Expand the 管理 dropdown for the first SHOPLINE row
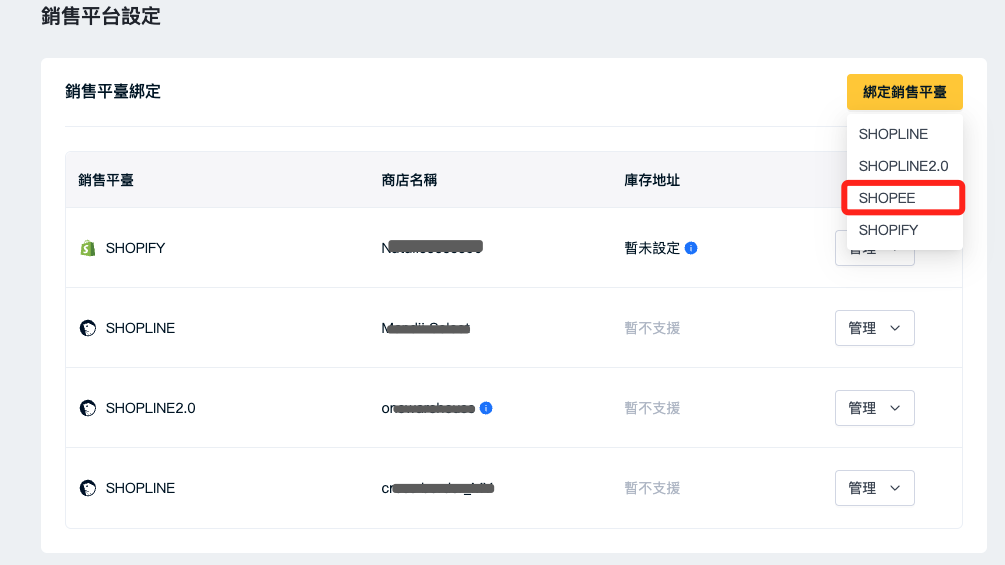Image resolution: width=1005 pixels, height=565 pixels. click(x=874, y=328)
